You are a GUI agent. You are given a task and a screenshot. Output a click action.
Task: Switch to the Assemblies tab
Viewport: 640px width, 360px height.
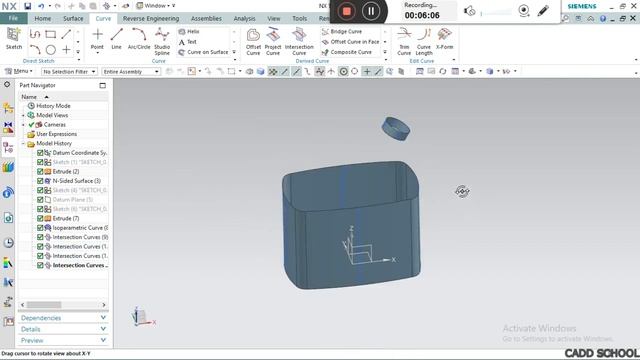tap(206, 18)
